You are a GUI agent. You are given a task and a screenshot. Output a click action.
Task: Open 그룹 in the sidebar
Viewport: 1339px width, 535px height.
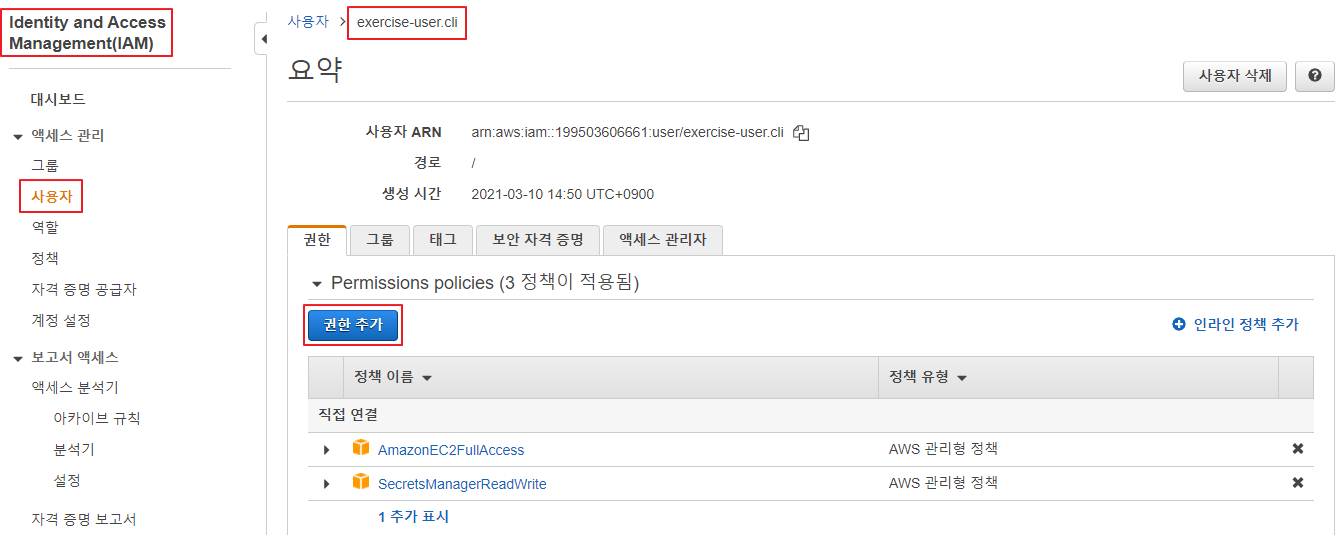[45, 165]
